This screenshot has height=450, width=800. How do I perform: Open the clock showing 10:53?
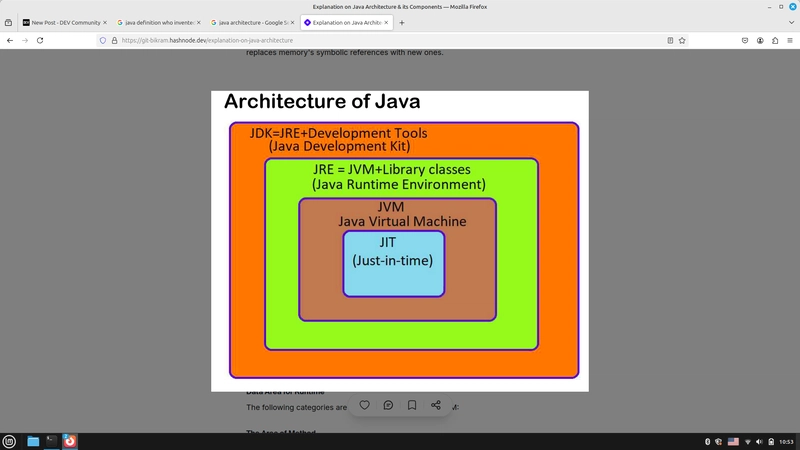click(x=786, y=442)
